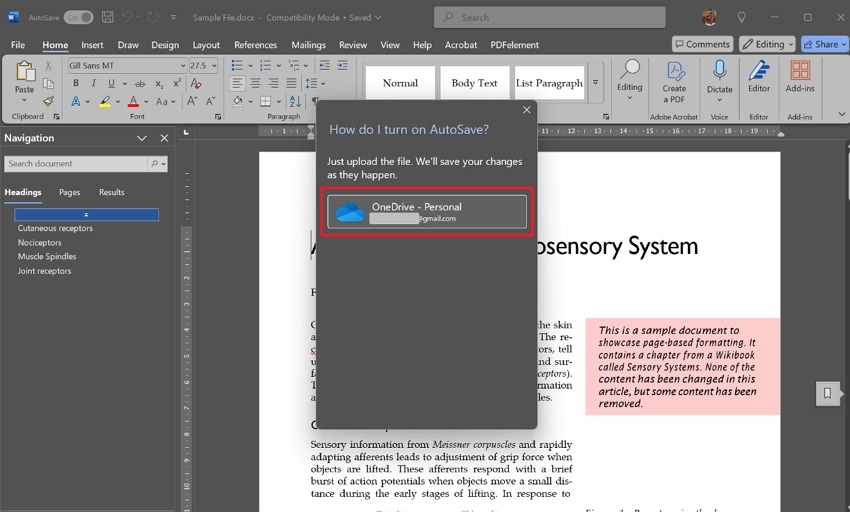Open search options dropdown in Navigation pane
Viewport: 850px width, 512px height.
pos(163,164)
